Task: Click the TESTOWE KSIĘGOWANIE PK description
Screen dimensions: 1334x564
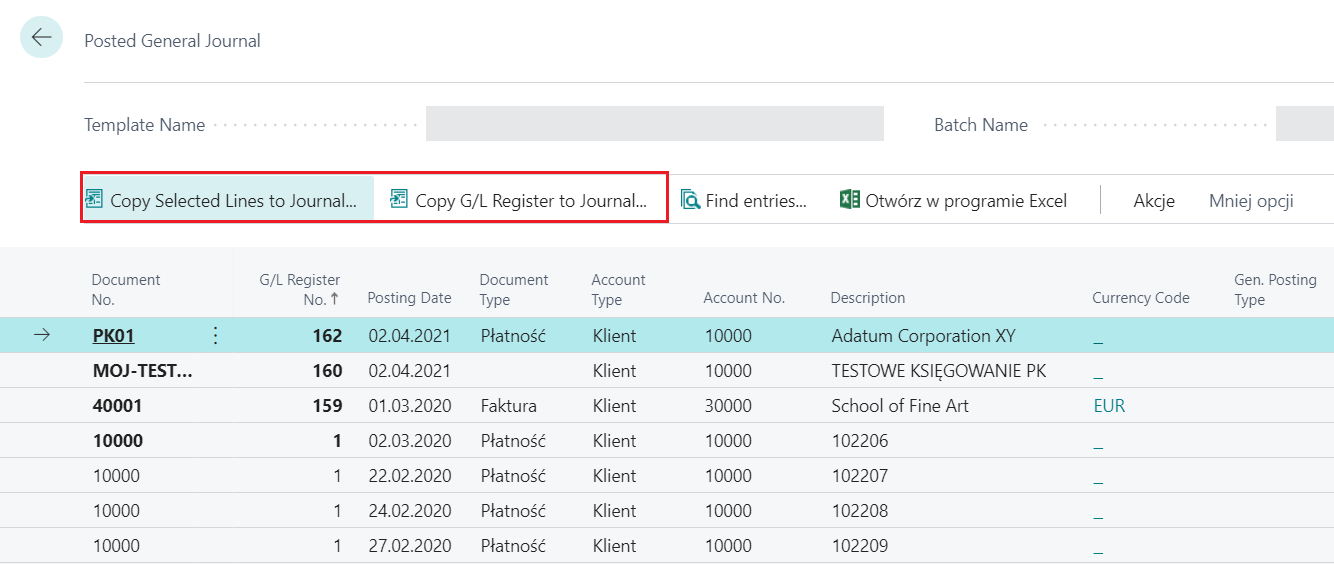Action: (938, 371)
